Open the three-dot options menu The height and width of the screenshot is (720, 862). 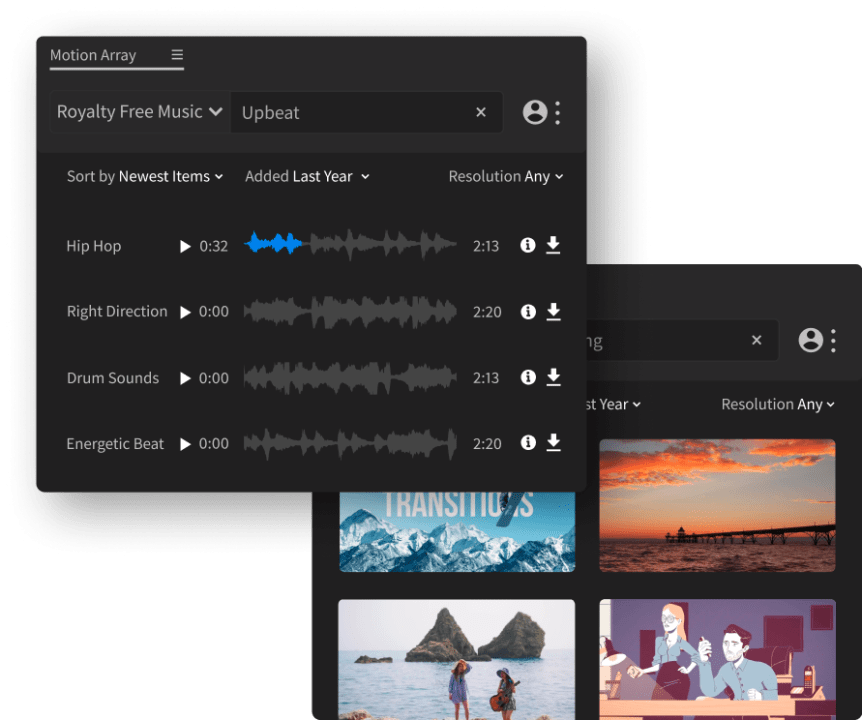[557, 112]
